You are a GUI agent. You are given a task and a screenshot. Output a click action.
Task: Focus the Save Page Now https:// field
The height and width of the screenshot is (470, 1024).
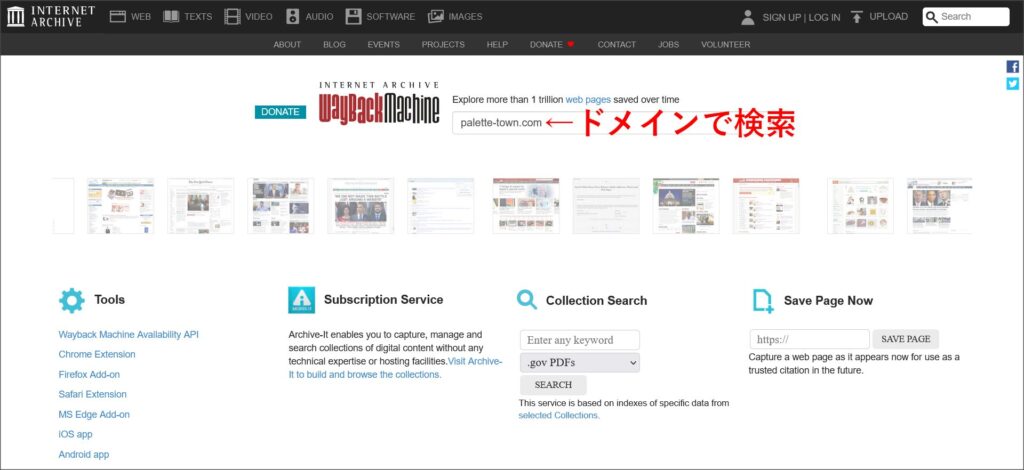click(809, 339)
